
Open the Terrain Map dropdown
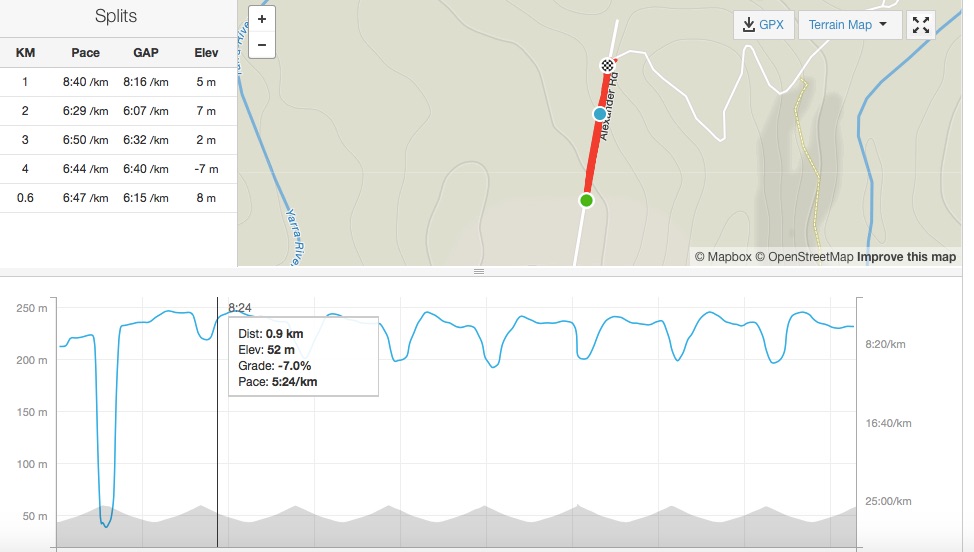(x=849, y=25)
